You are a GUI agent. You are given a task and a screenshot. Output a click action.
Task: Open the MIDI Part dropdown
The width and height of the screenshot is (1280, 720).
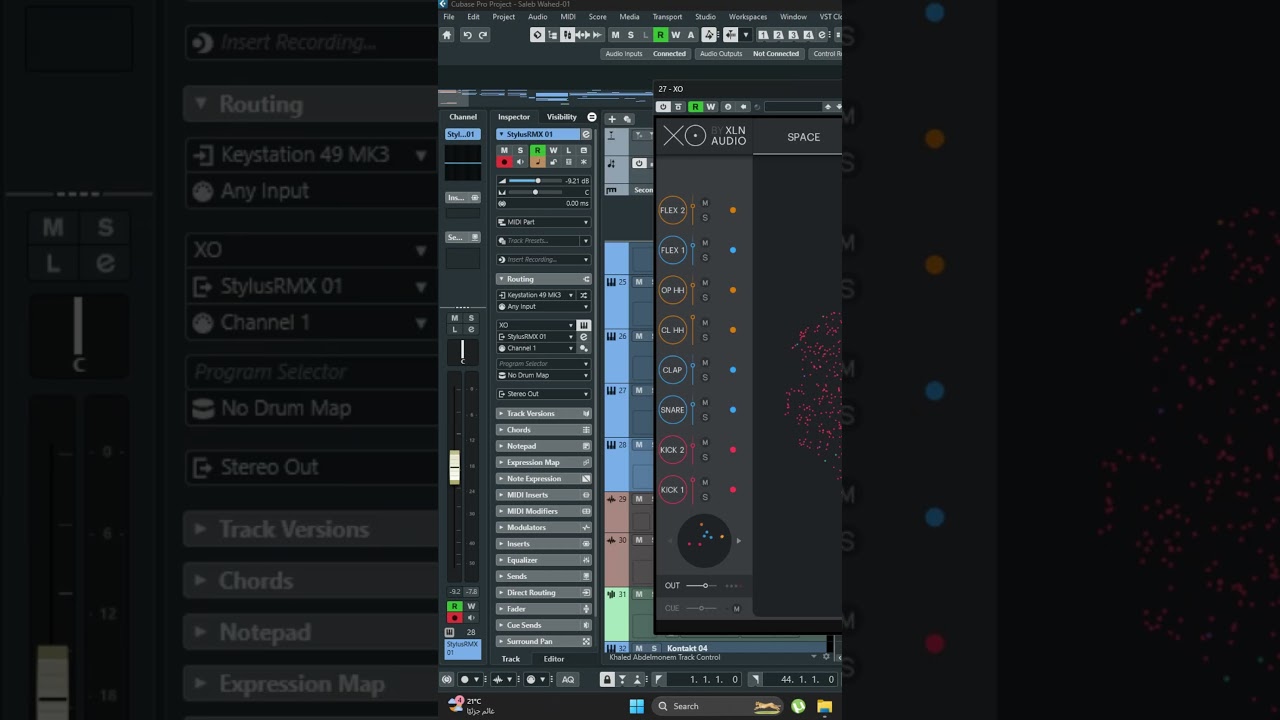click(x=544, y=222)
